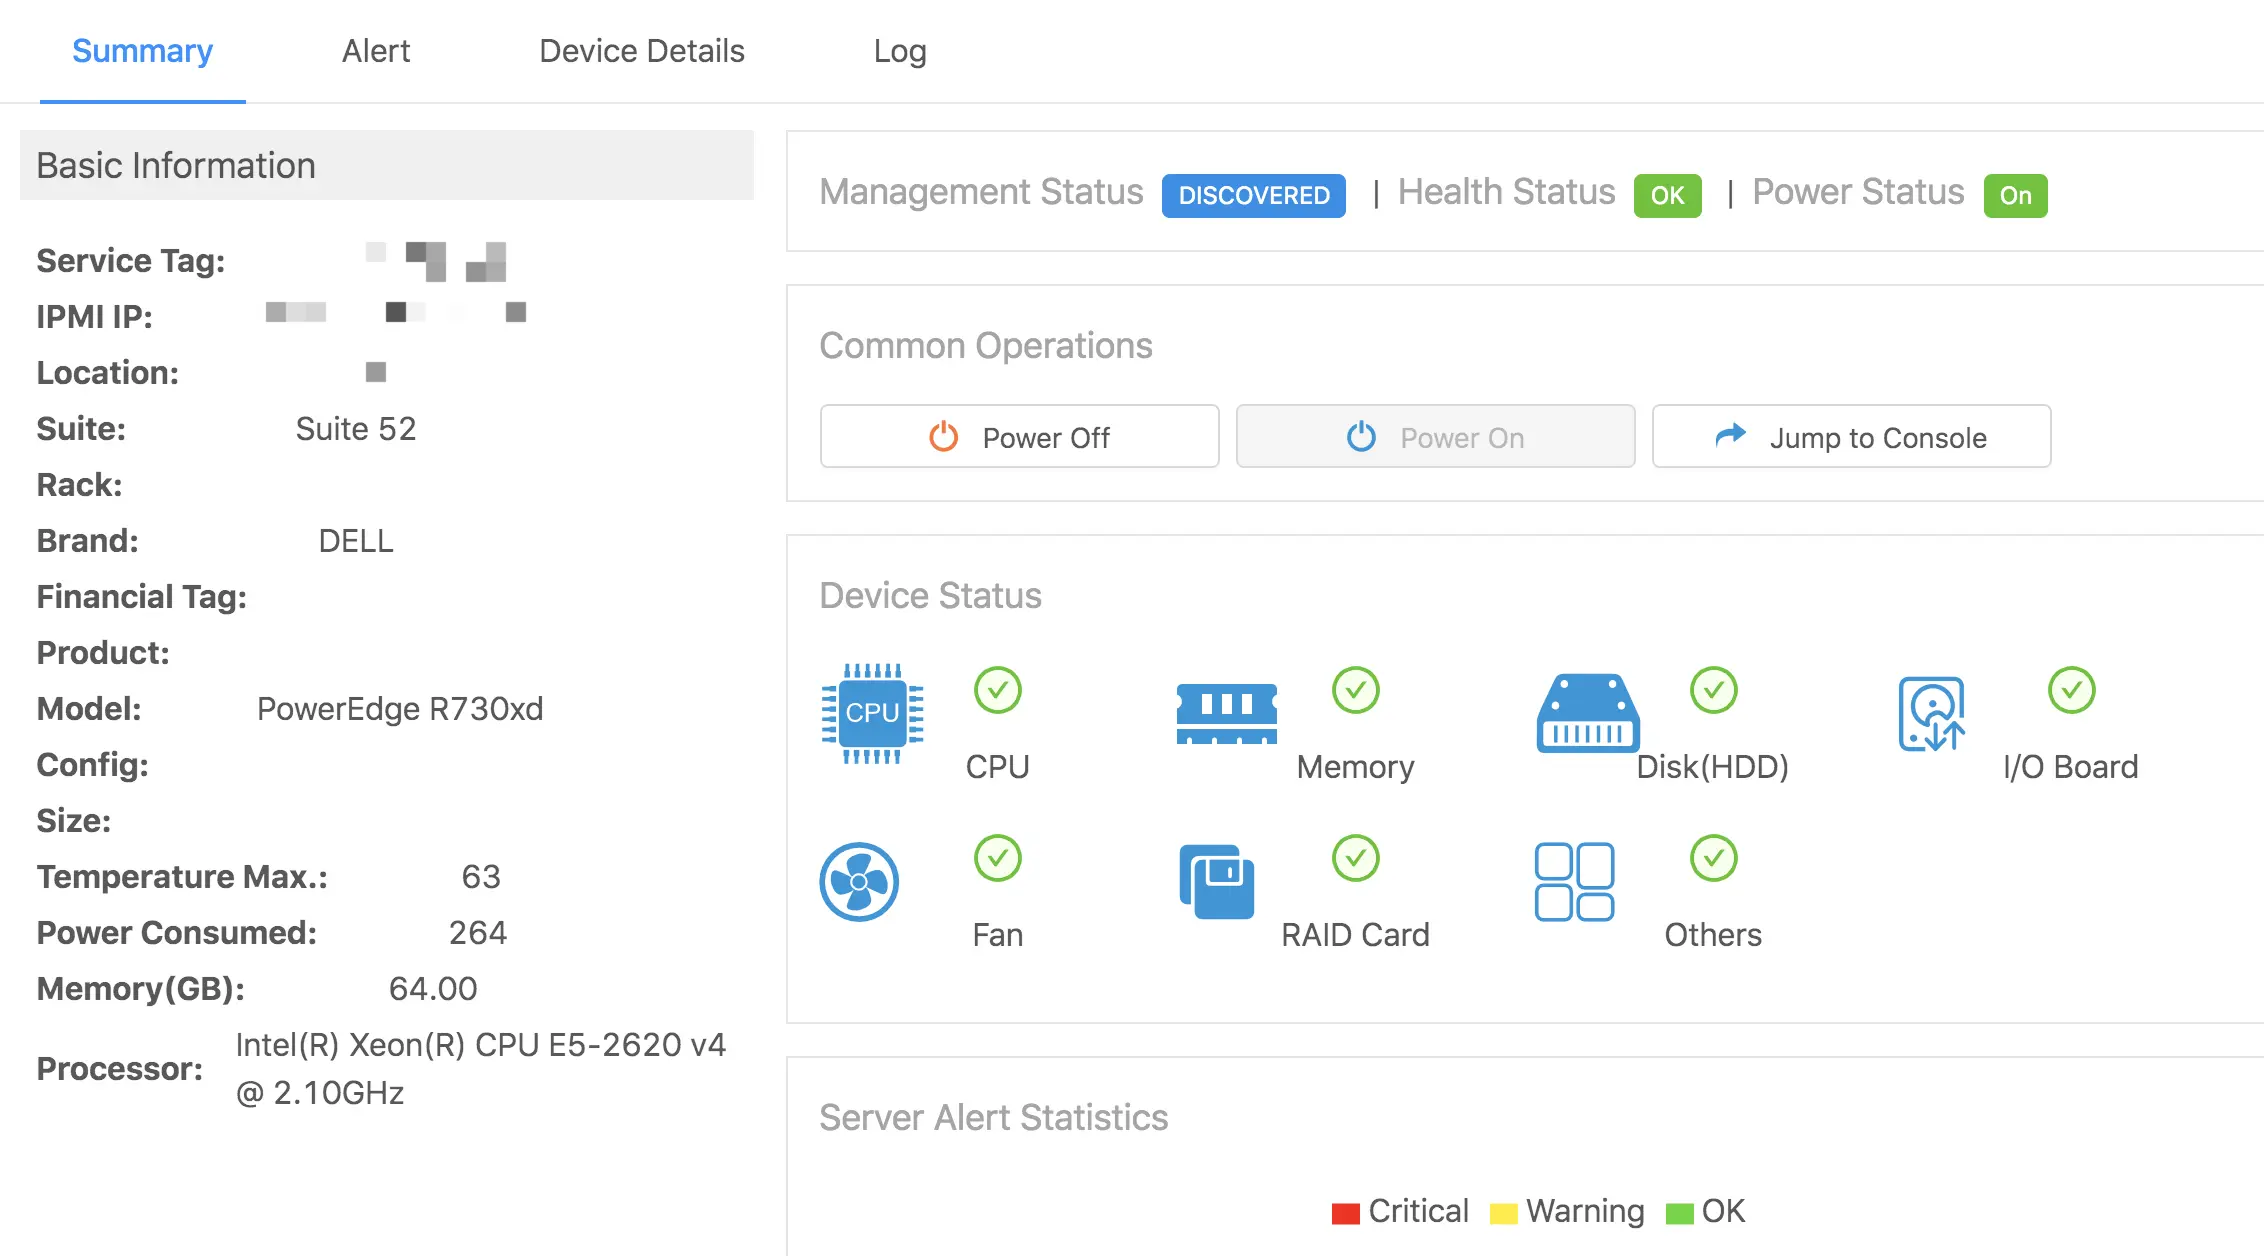
Task: Click the DISCOVERED management status badge
Action: click(1253, 195)
